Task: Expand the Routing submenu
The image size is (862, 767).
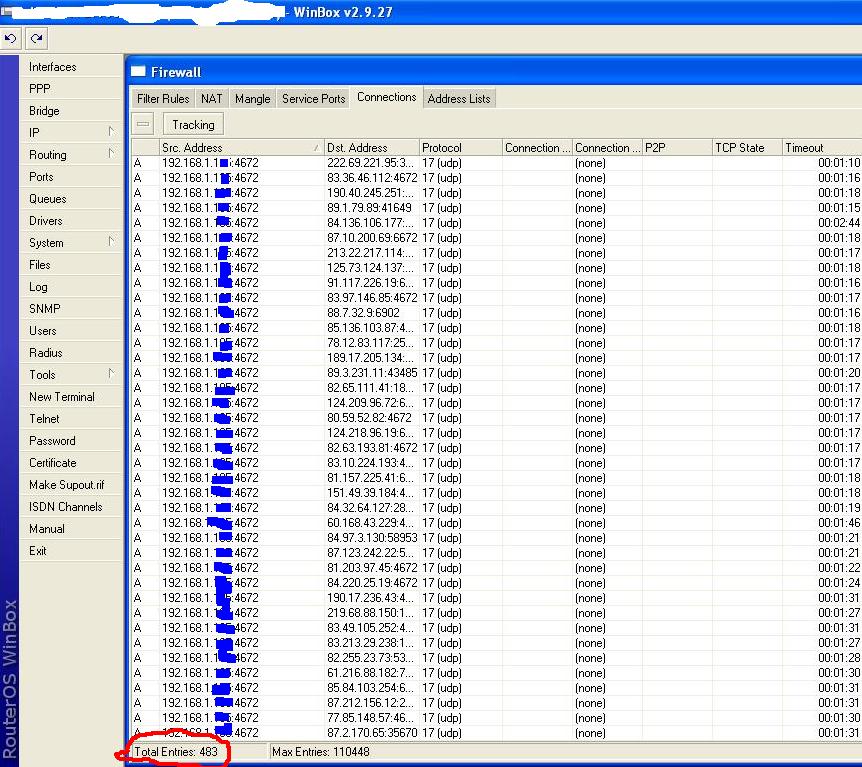Action: point(111,154)
